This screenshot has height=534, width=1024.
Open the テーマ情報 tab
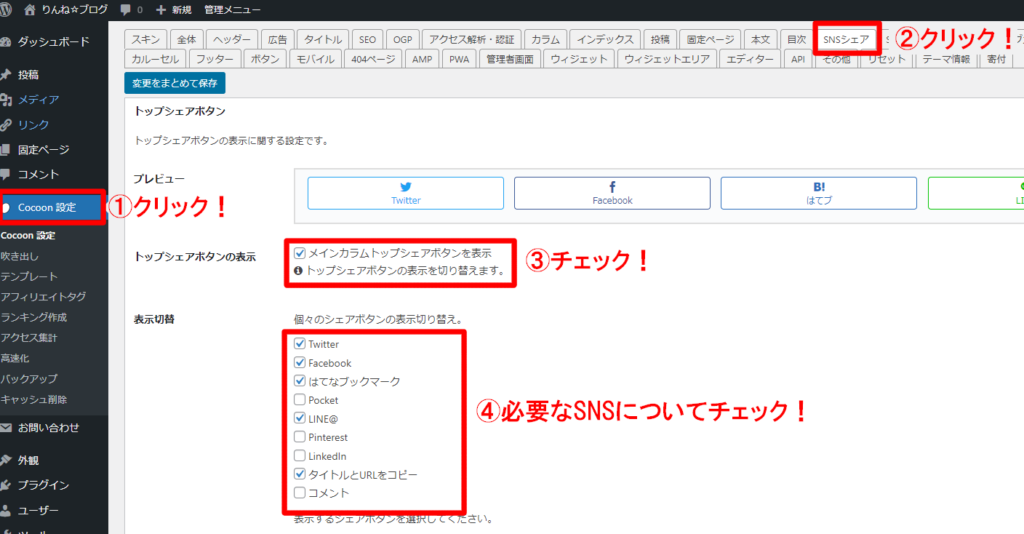click(x=946, y=59)
